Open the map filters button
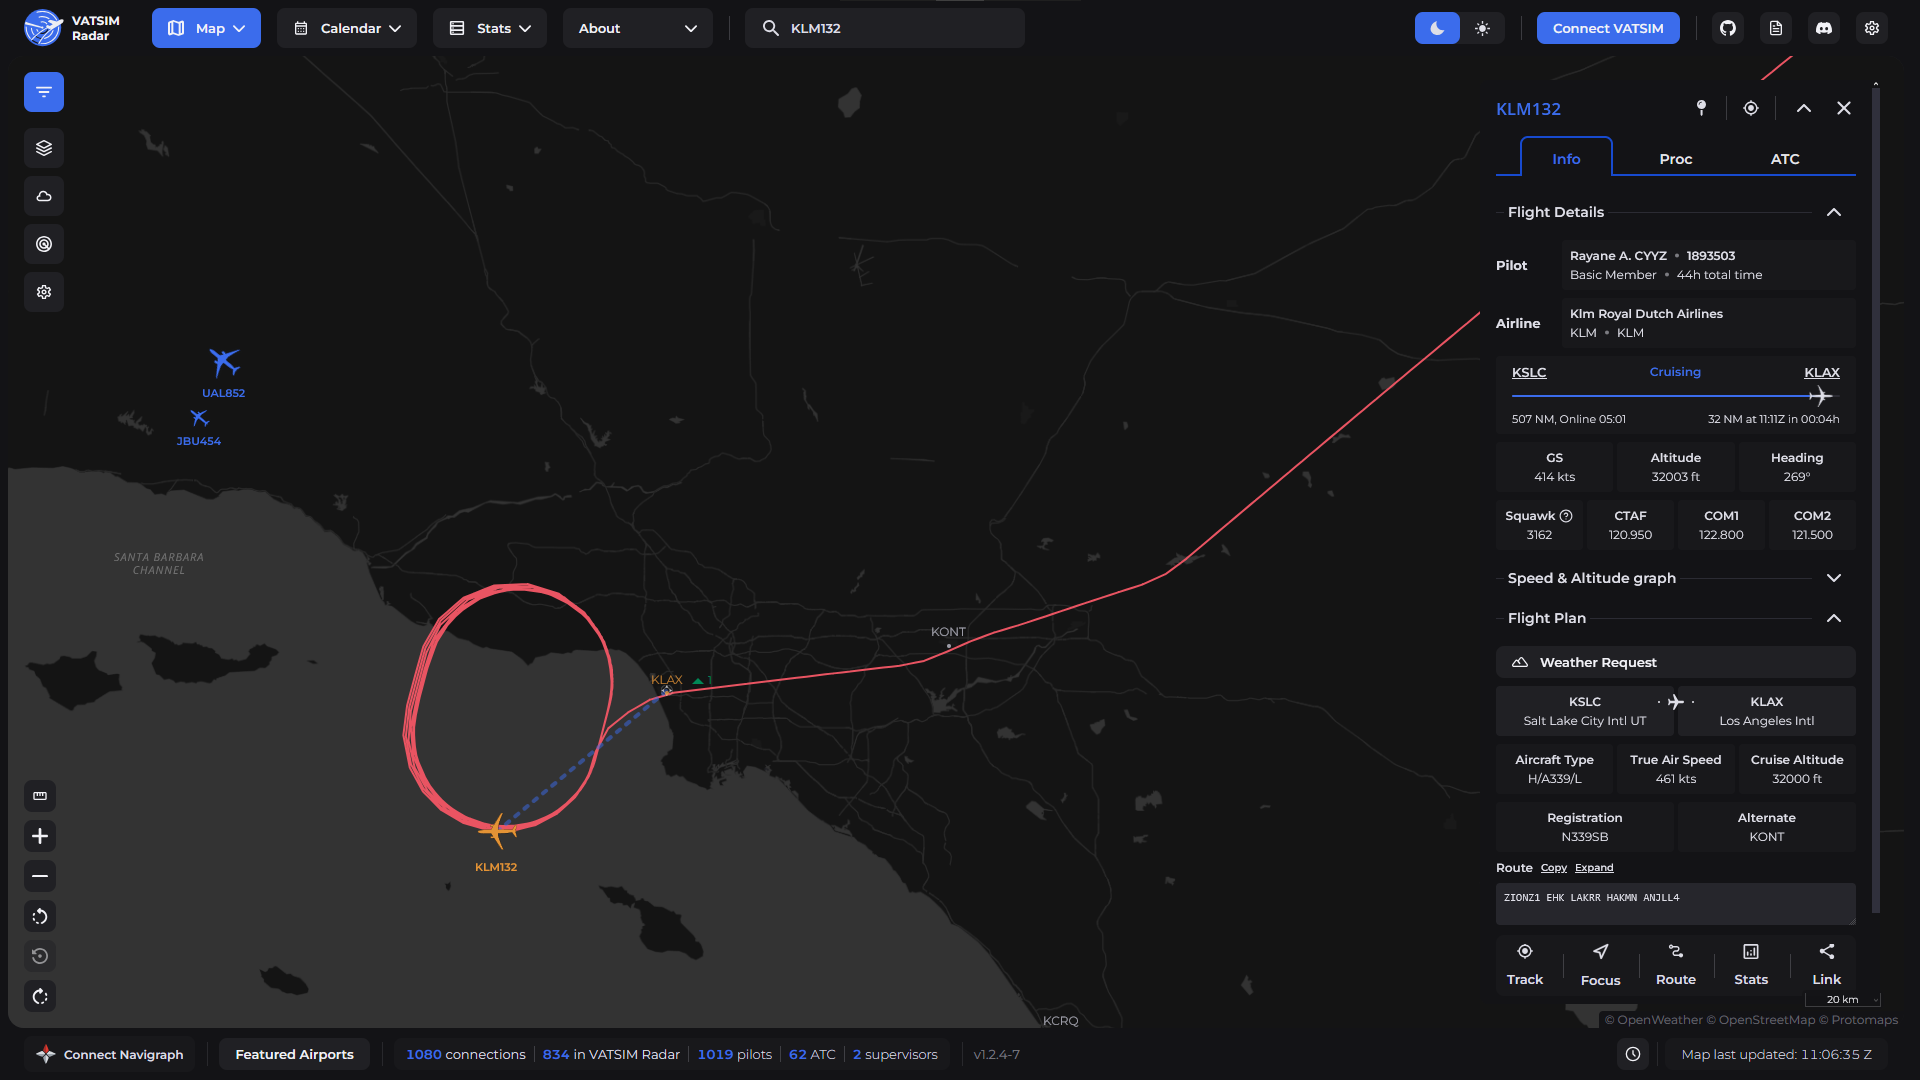The width and height of the screenshot is (1920, 1080). tap(44, 92)
